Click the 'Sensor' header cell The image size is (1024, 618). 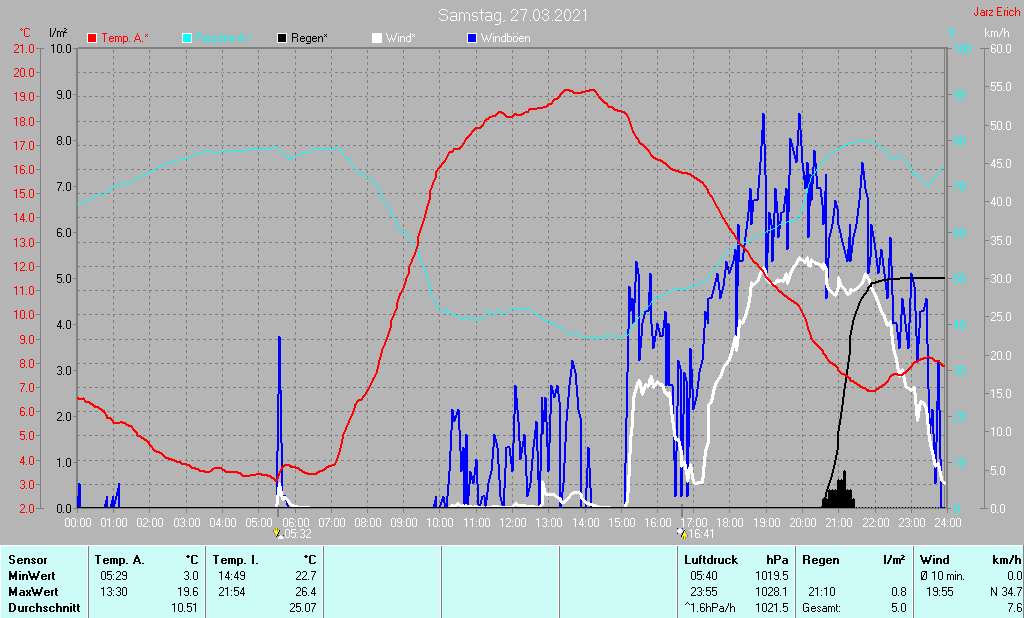point(27,560)
